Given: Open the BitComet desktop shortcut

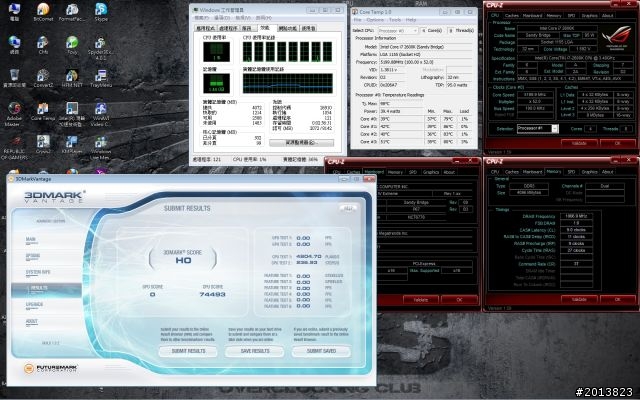Looking at the screenshot, I should point(43,12).
